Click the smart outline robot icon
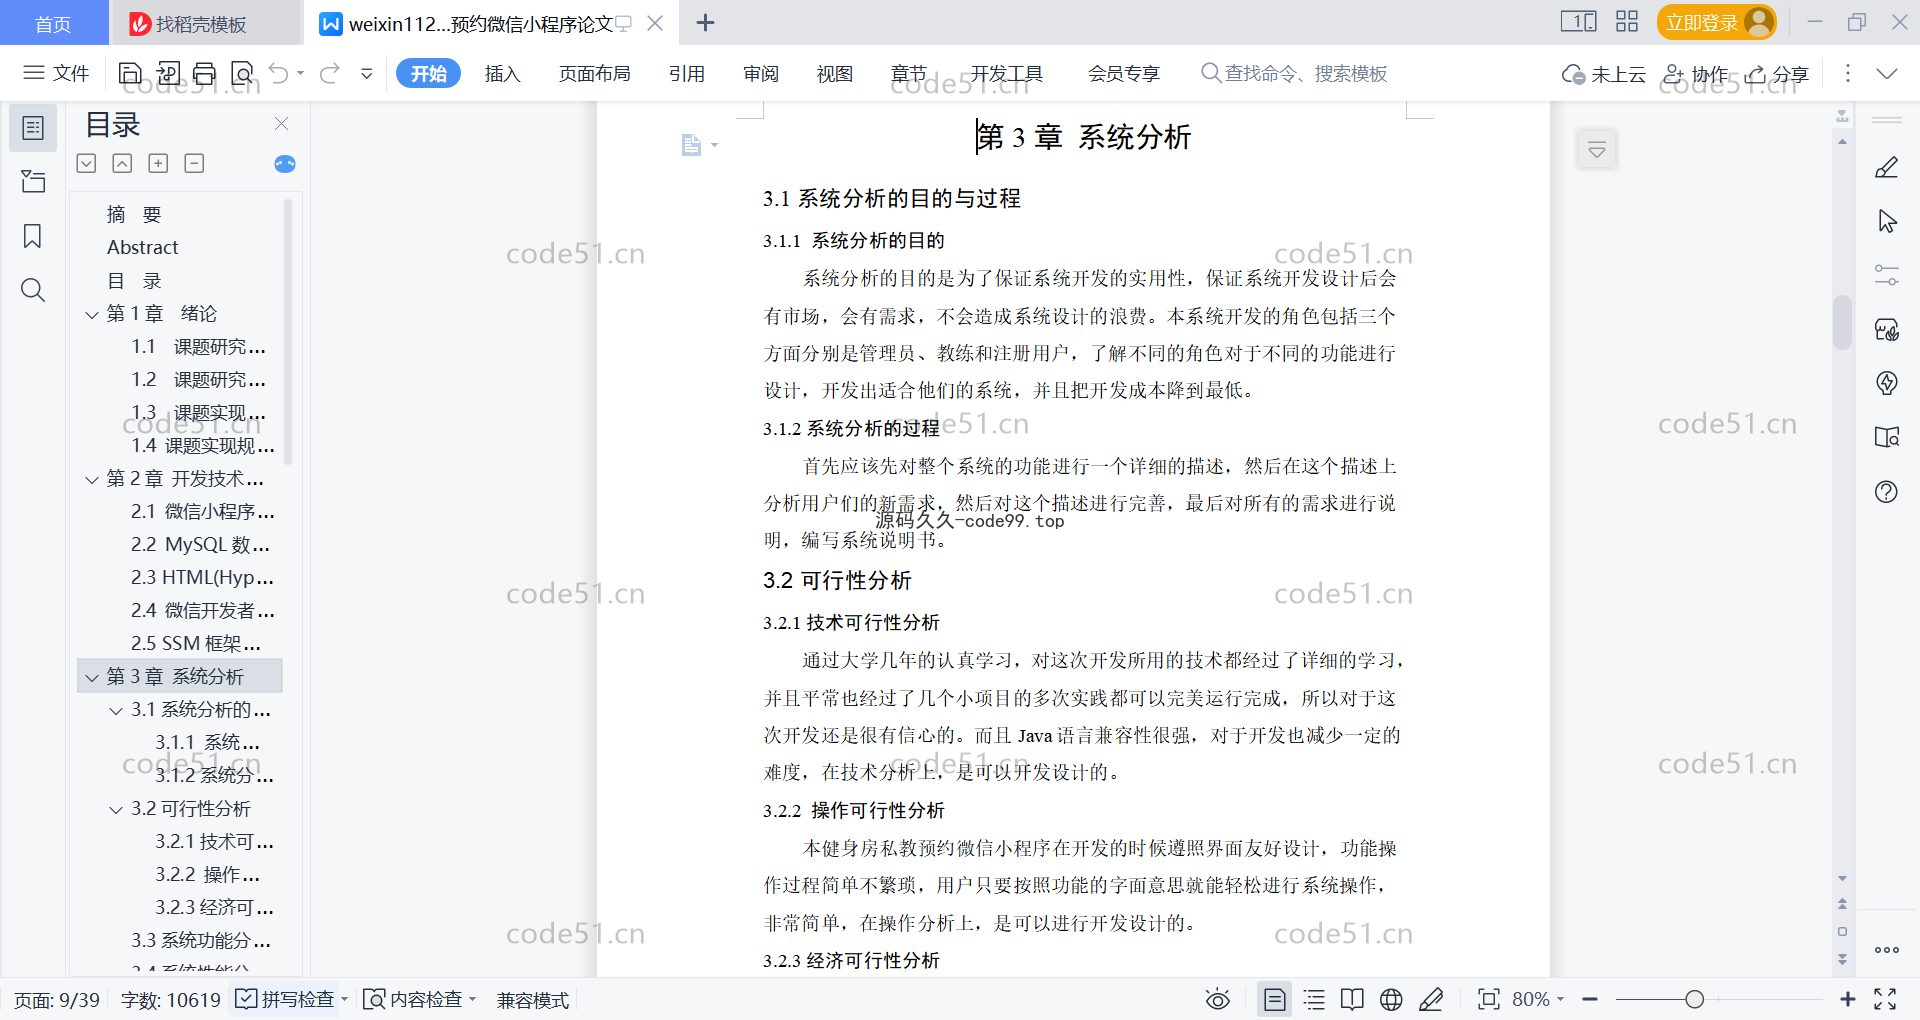 pyautogui.click(x=285, y=164)
